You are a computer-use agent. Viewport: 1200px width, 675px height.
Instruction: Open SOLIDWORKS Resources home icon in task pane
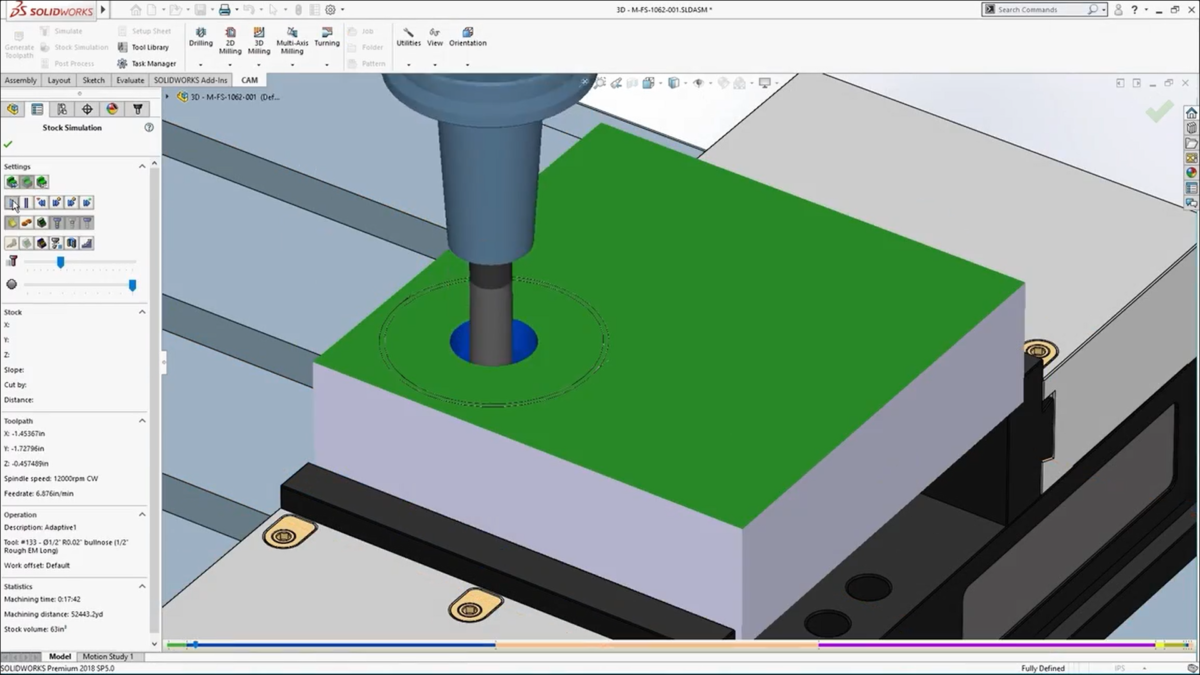pyautogui.click(x=1191, y=113)
